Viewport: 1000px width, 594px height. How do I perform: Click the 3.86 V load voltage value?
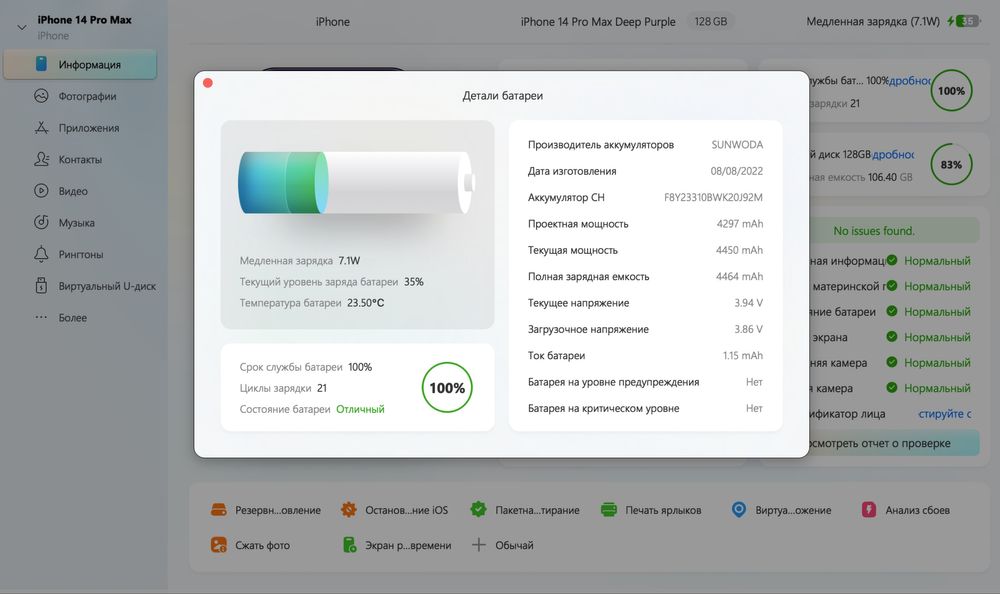pyautogui.click(x=748, y=329)
